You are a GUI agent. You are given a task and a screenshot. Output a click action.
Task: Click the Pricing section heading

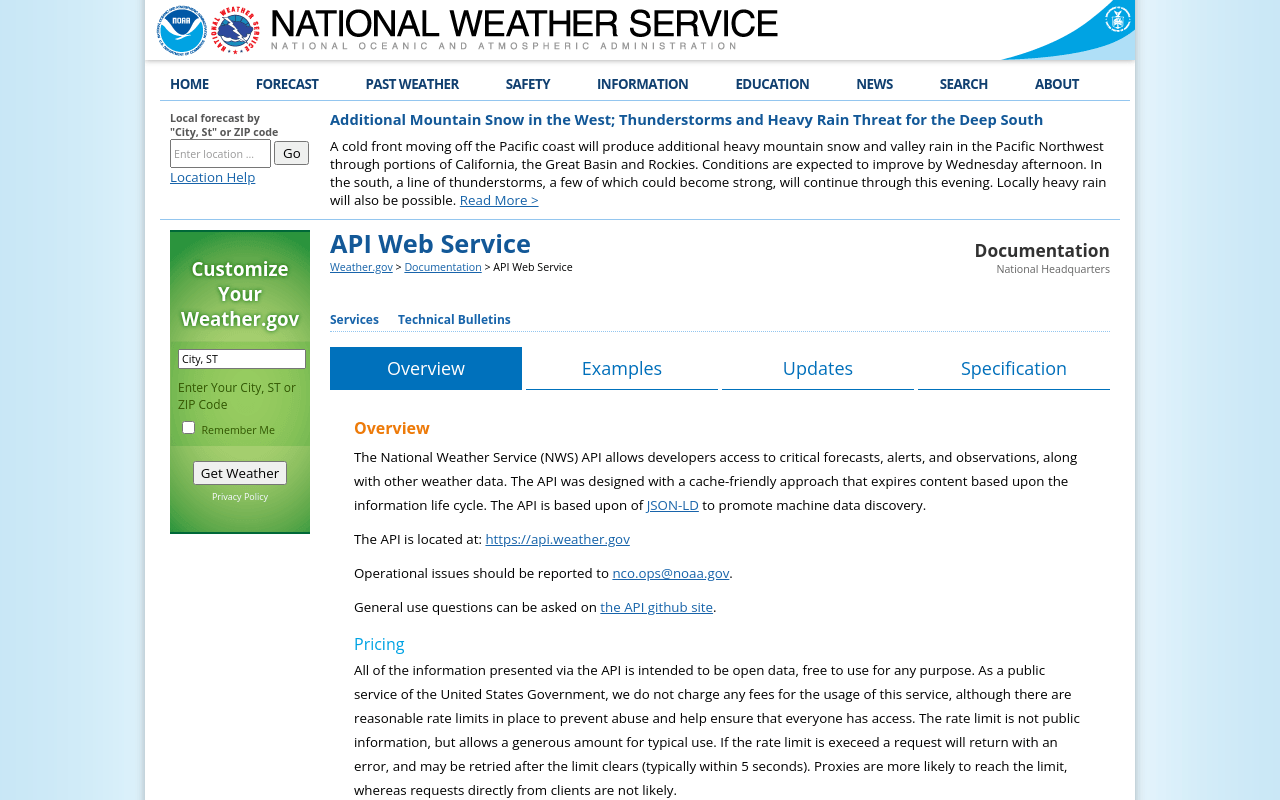click(379, 644)
